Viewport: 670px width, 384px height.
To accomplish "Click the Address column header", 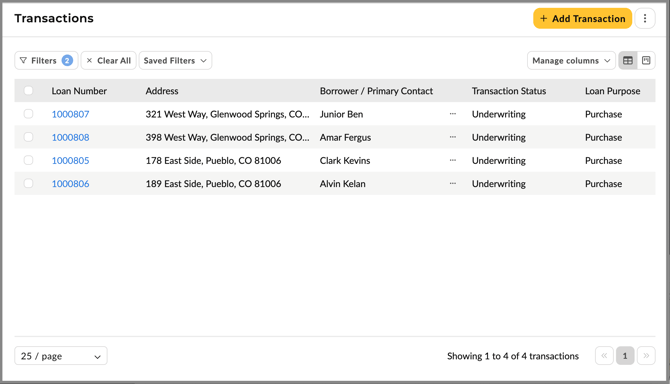I will pyautogui.click(x=162, y=91).
